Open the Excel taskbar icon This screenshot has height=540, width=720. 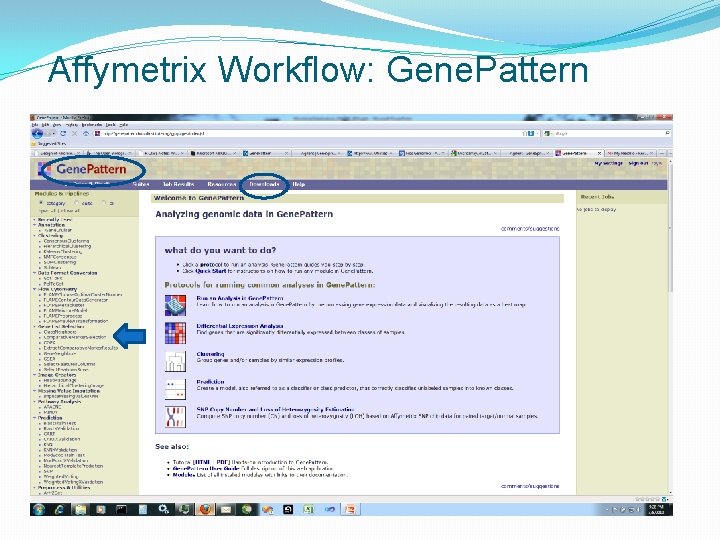tap(309, 509)
